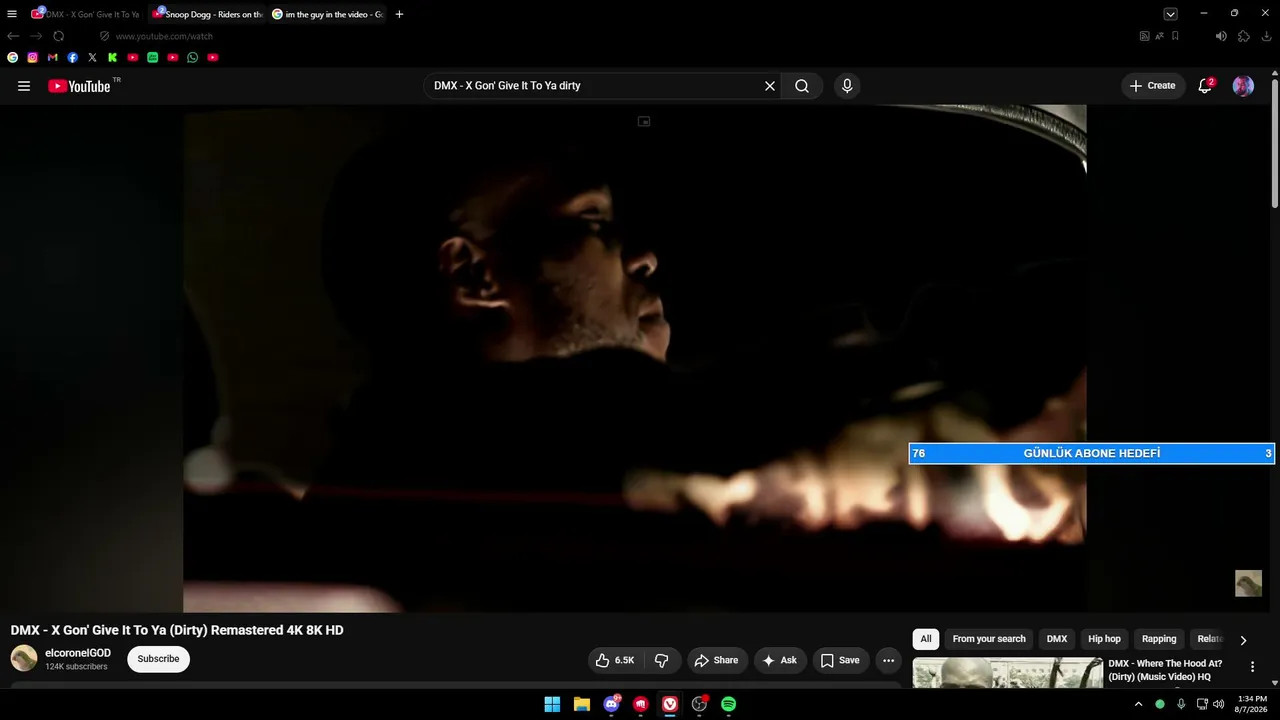Clear the search box with X
Viewport: 1280px width, 720px height.
(x=770, y=86)
